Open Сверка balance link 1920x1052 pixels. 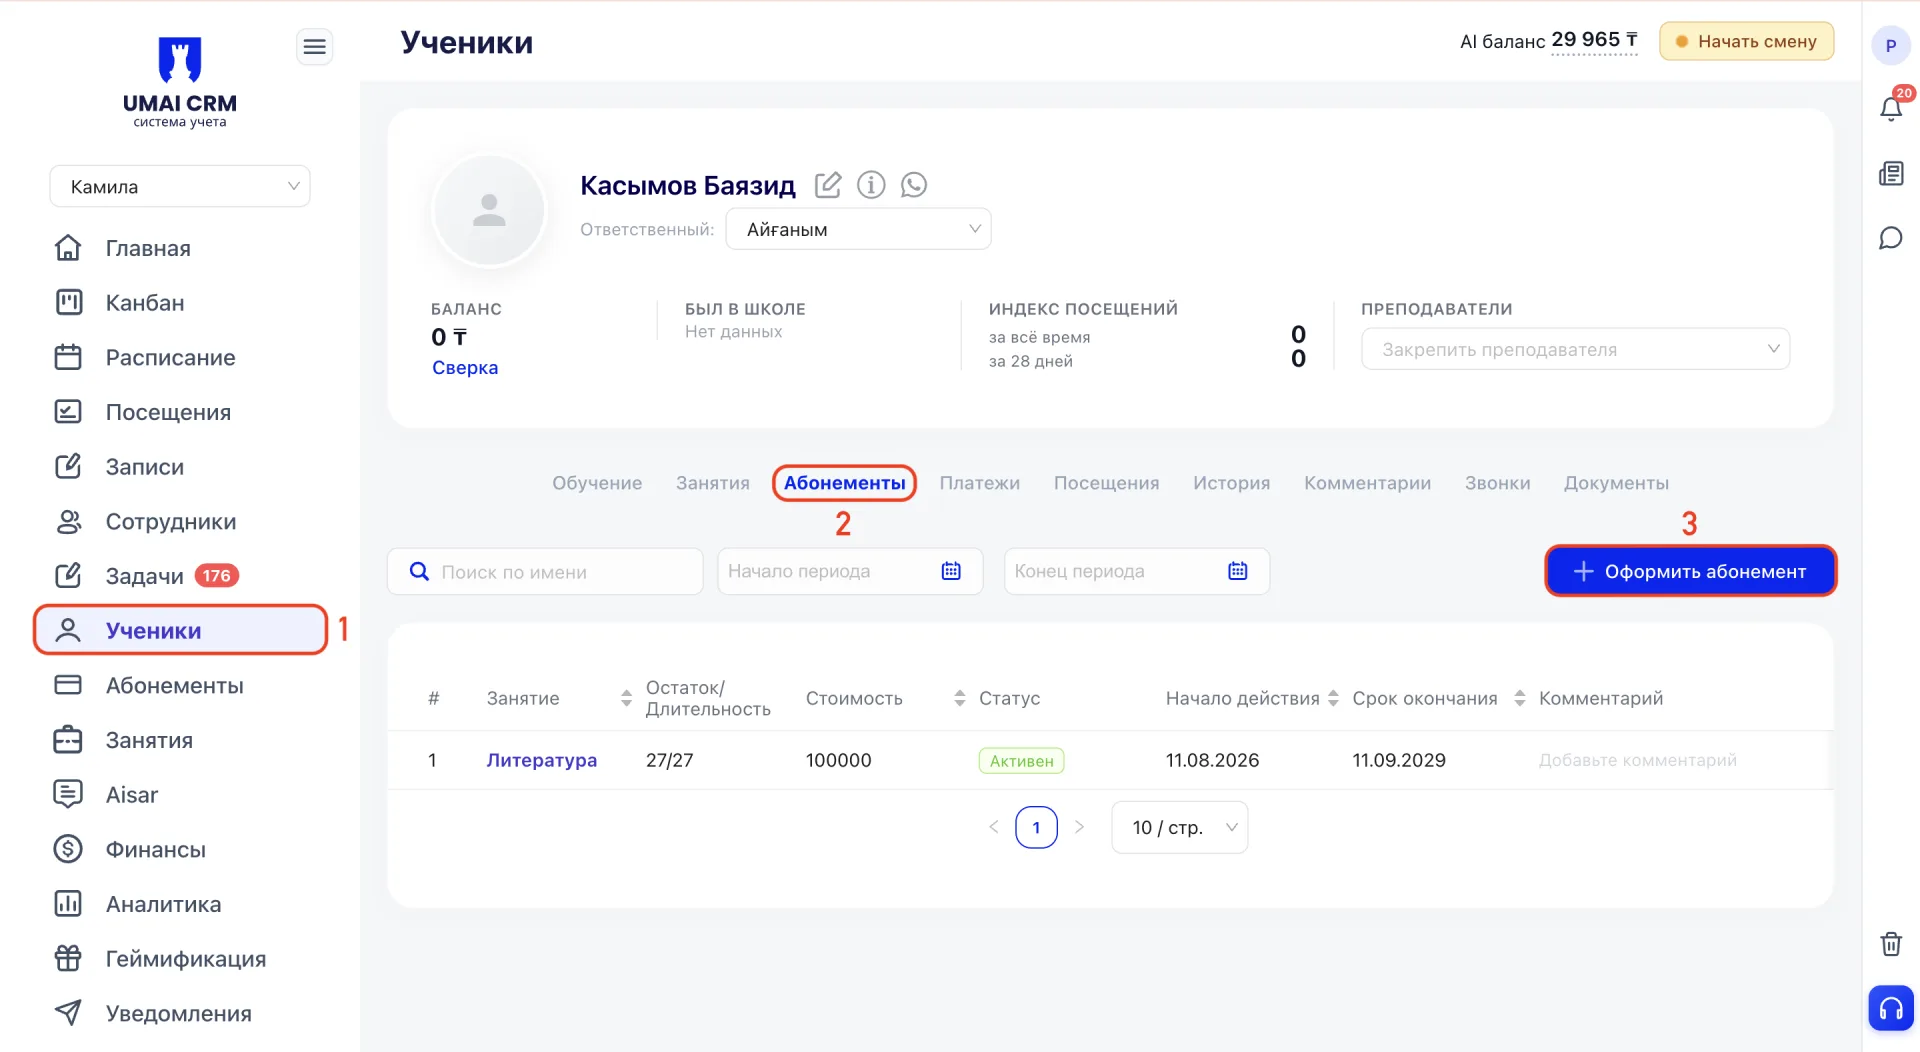tap(465, 368)
